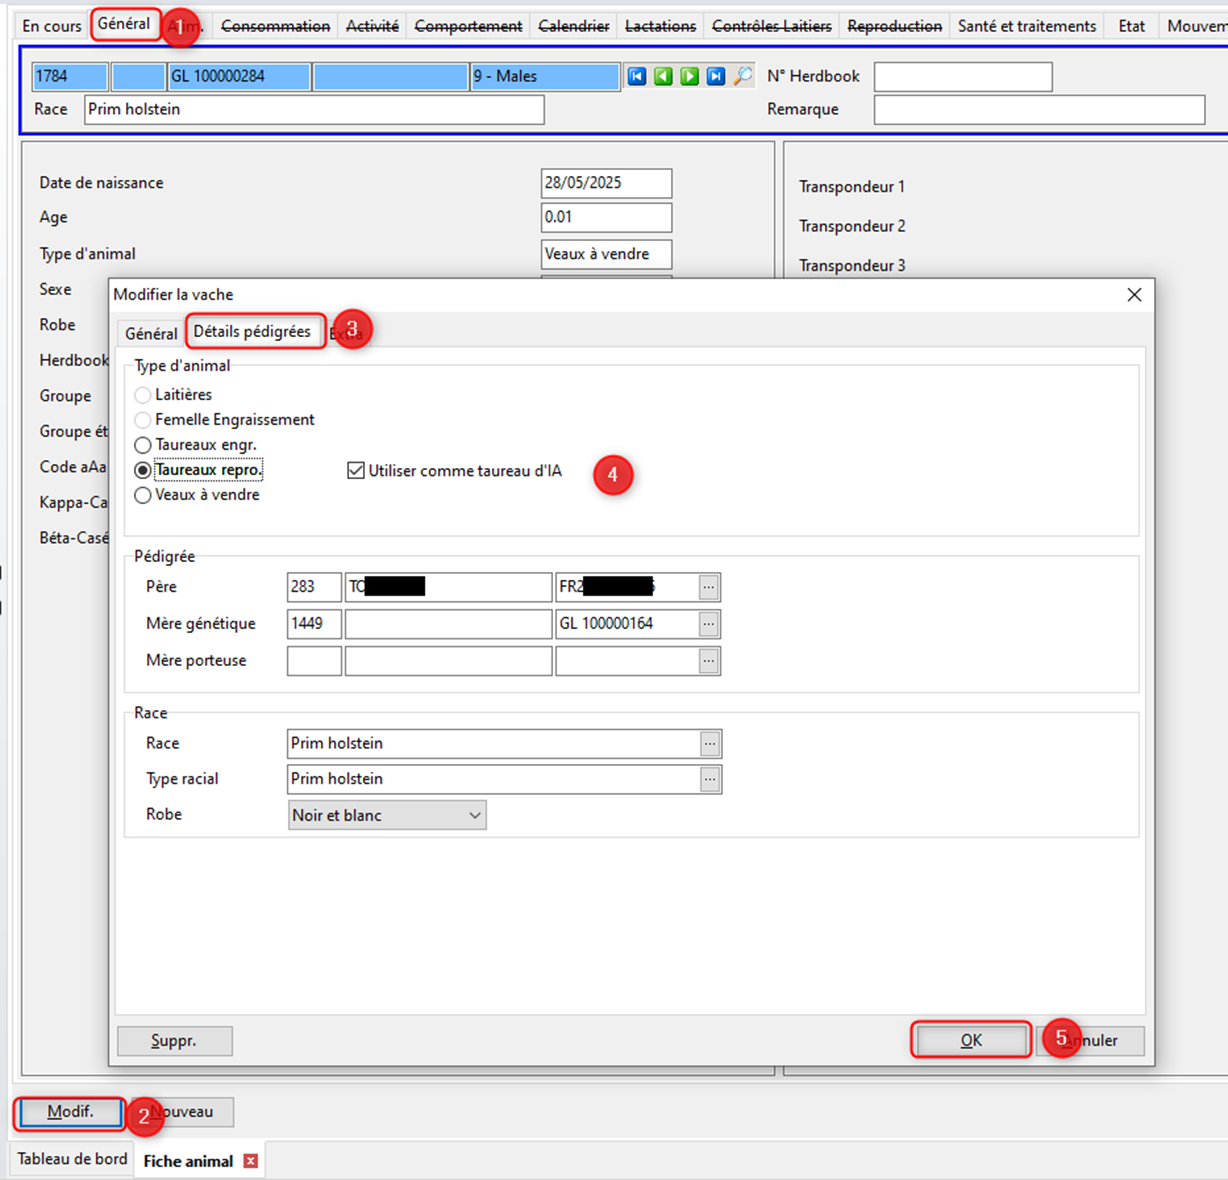Click OK to confirm changes
Viewport: 1228px width, 1180px height.
point(970,1040)
